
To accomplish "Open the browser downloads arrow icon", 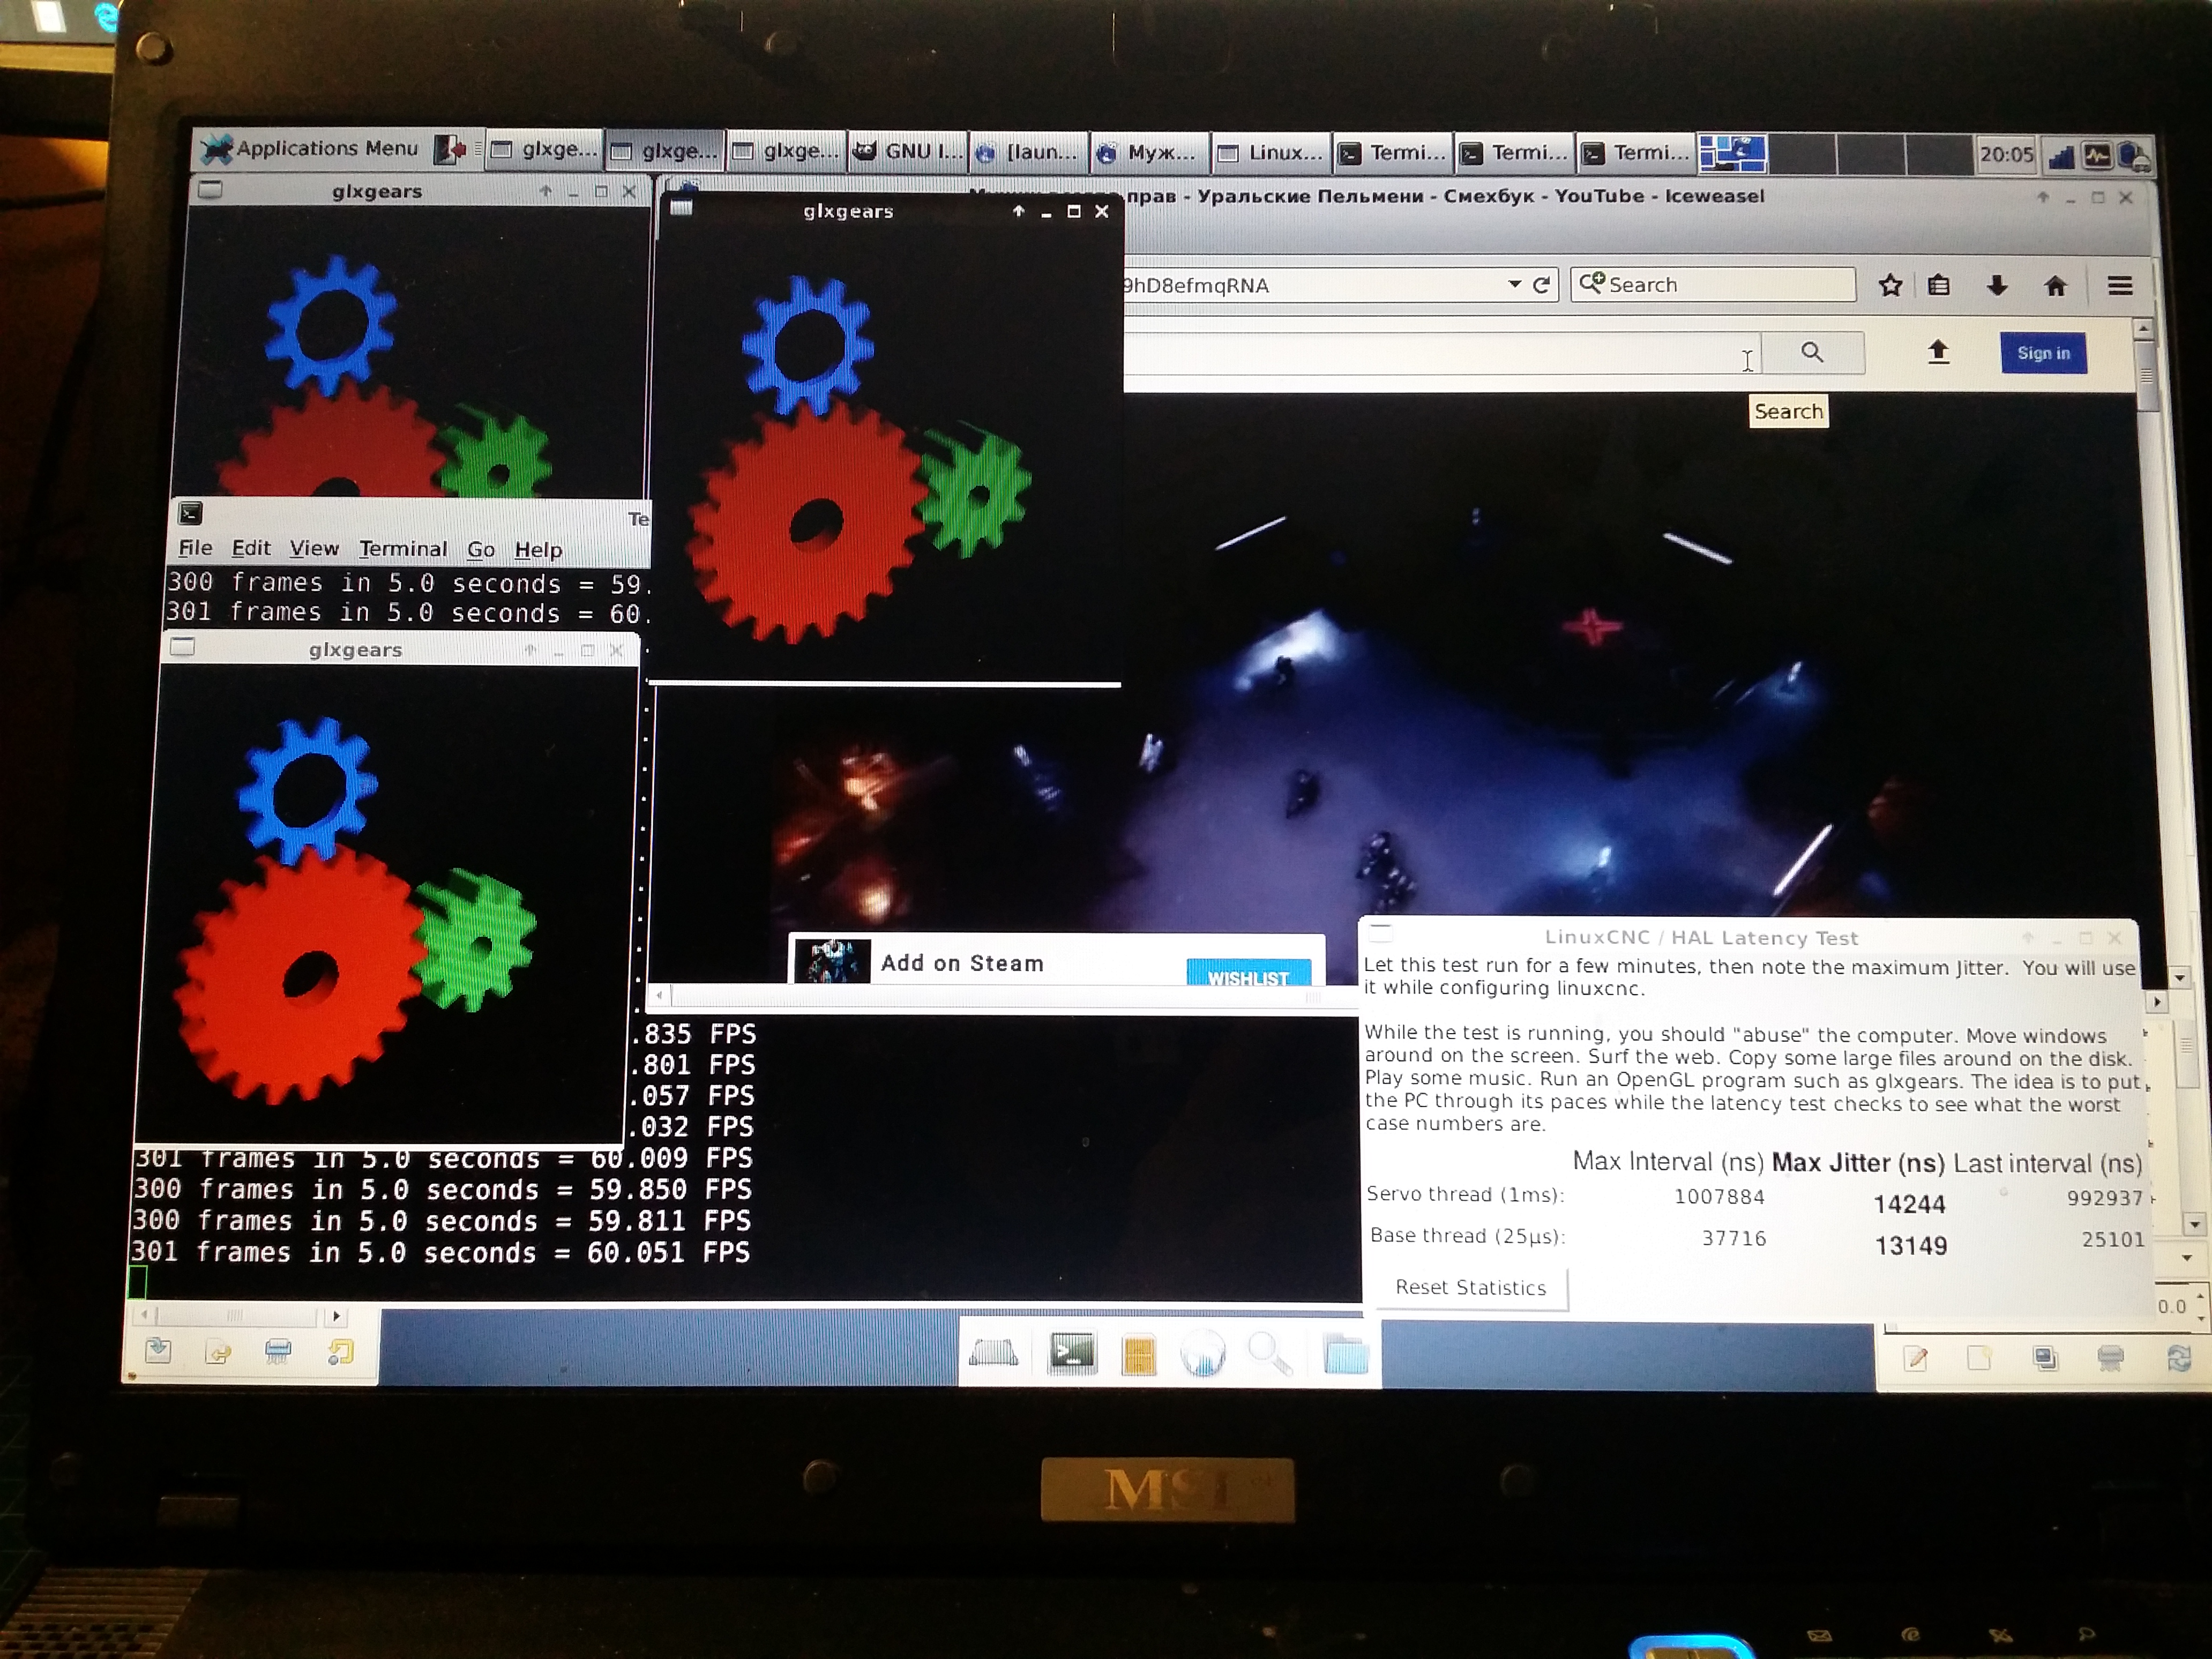I will (1996, 286).
